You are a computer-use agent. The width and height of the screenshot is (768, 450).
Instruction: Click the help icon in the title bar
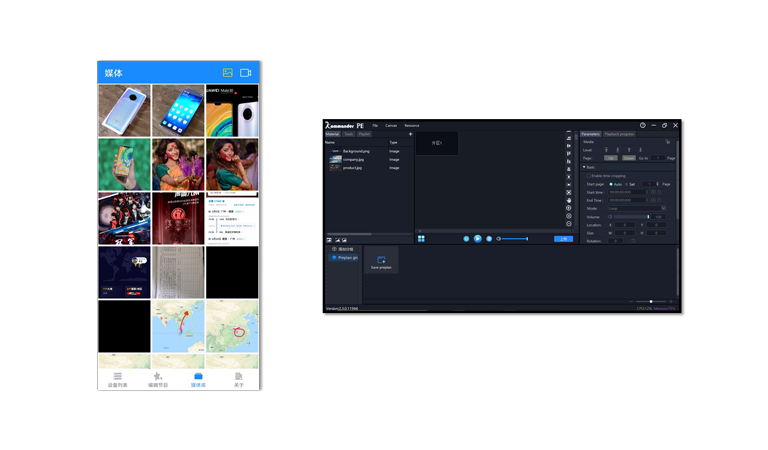(642, 125)
